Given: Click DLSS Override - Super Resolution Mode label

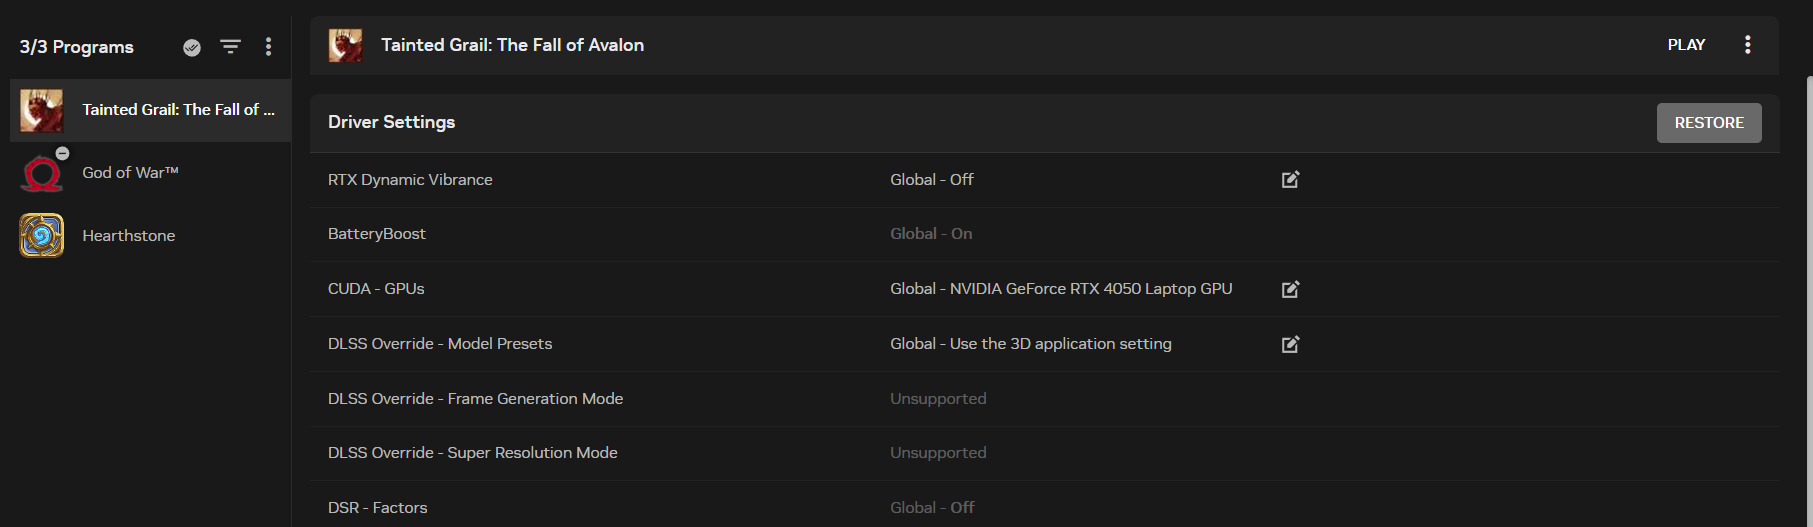Looking at the screenshot, I should click(473, 453).
